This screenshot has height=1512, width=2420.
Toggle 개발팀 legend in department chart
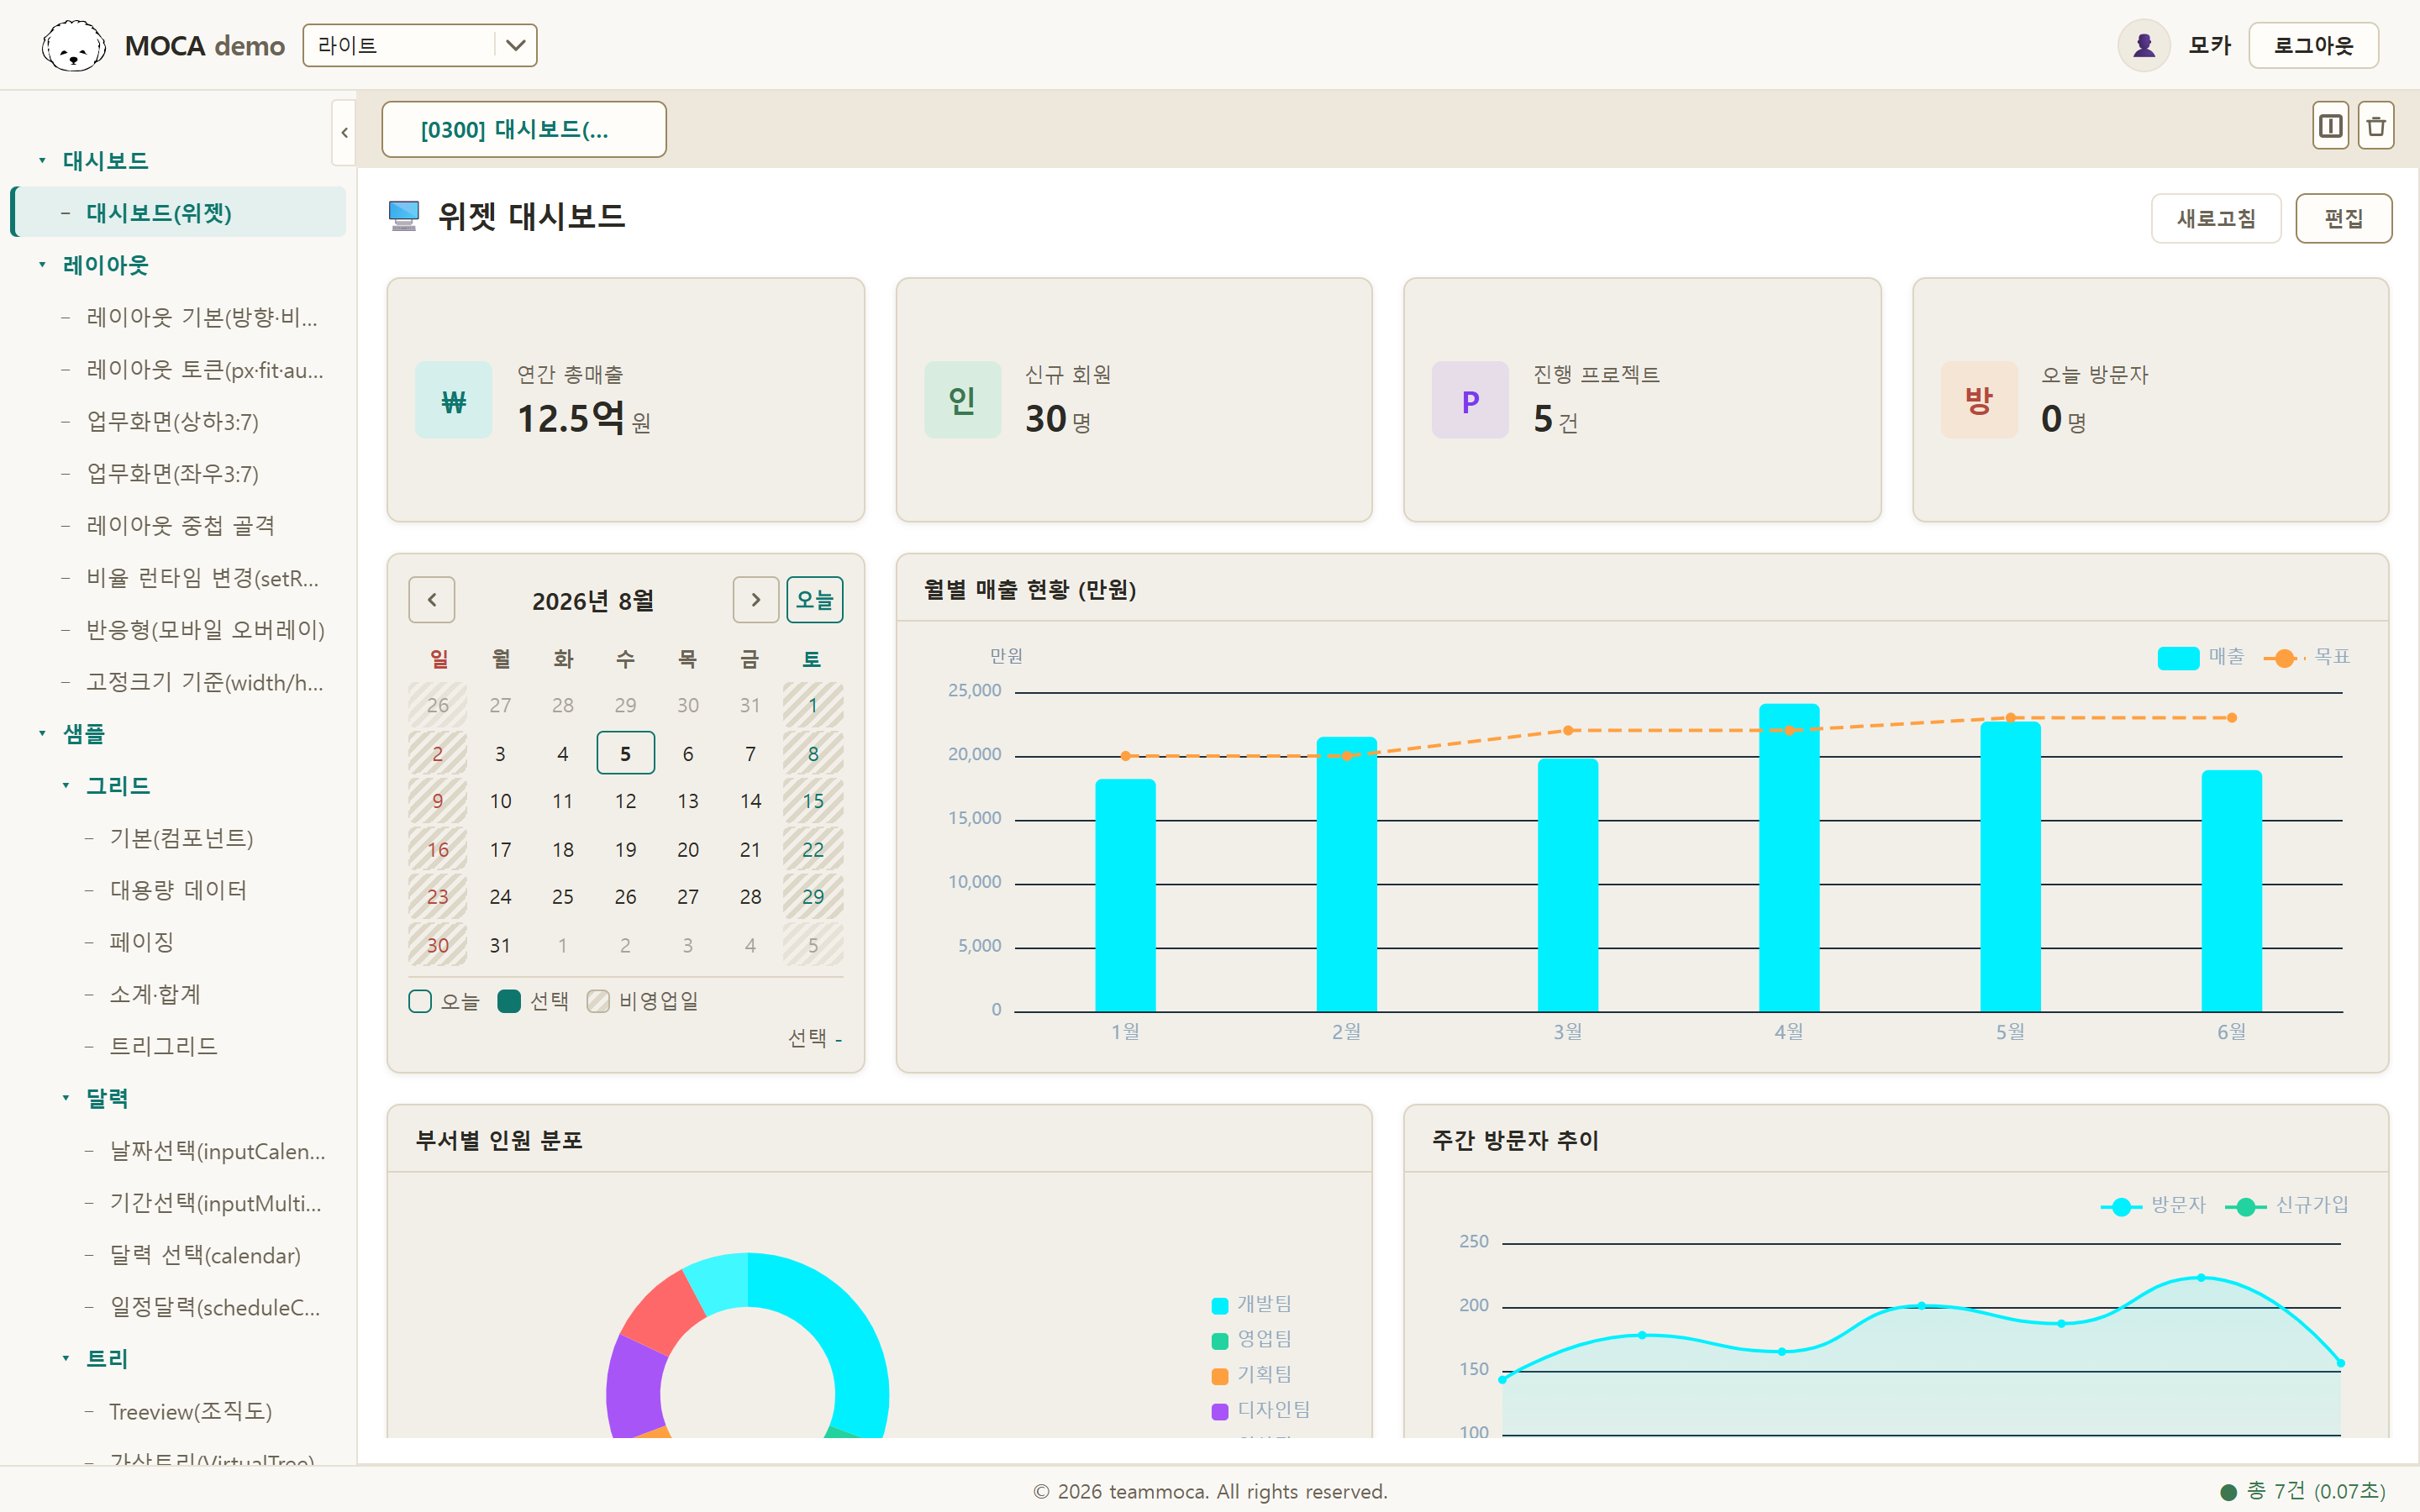pyautogui.click(x=1252, y=1304)
